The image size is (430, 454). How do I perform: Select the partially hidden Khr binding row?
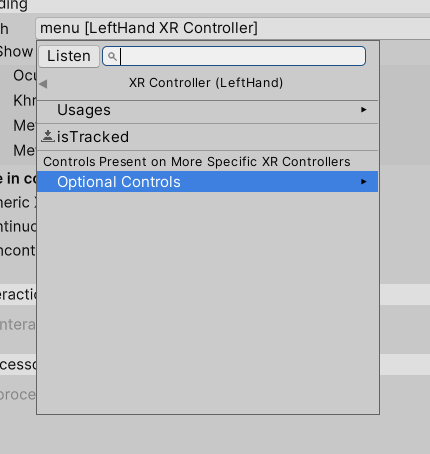(24, 100)
